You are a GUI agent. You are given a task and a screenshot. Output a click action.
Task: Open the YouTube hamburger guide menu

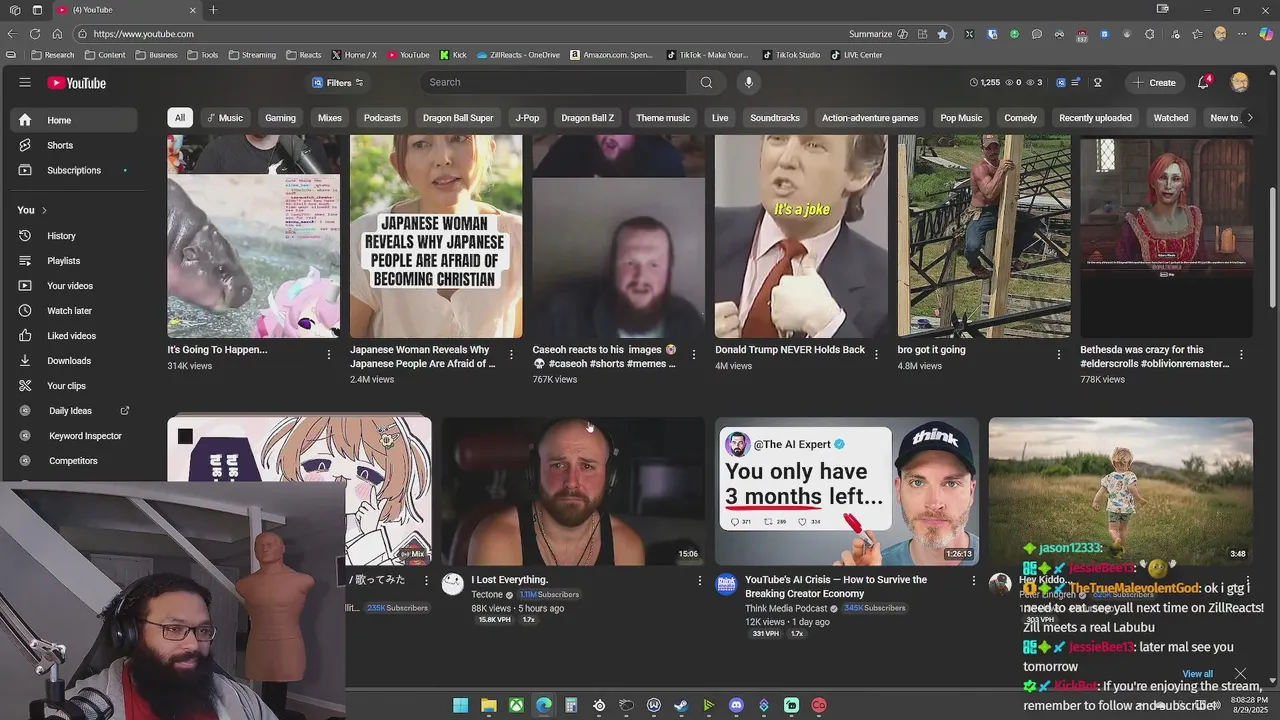25,83
